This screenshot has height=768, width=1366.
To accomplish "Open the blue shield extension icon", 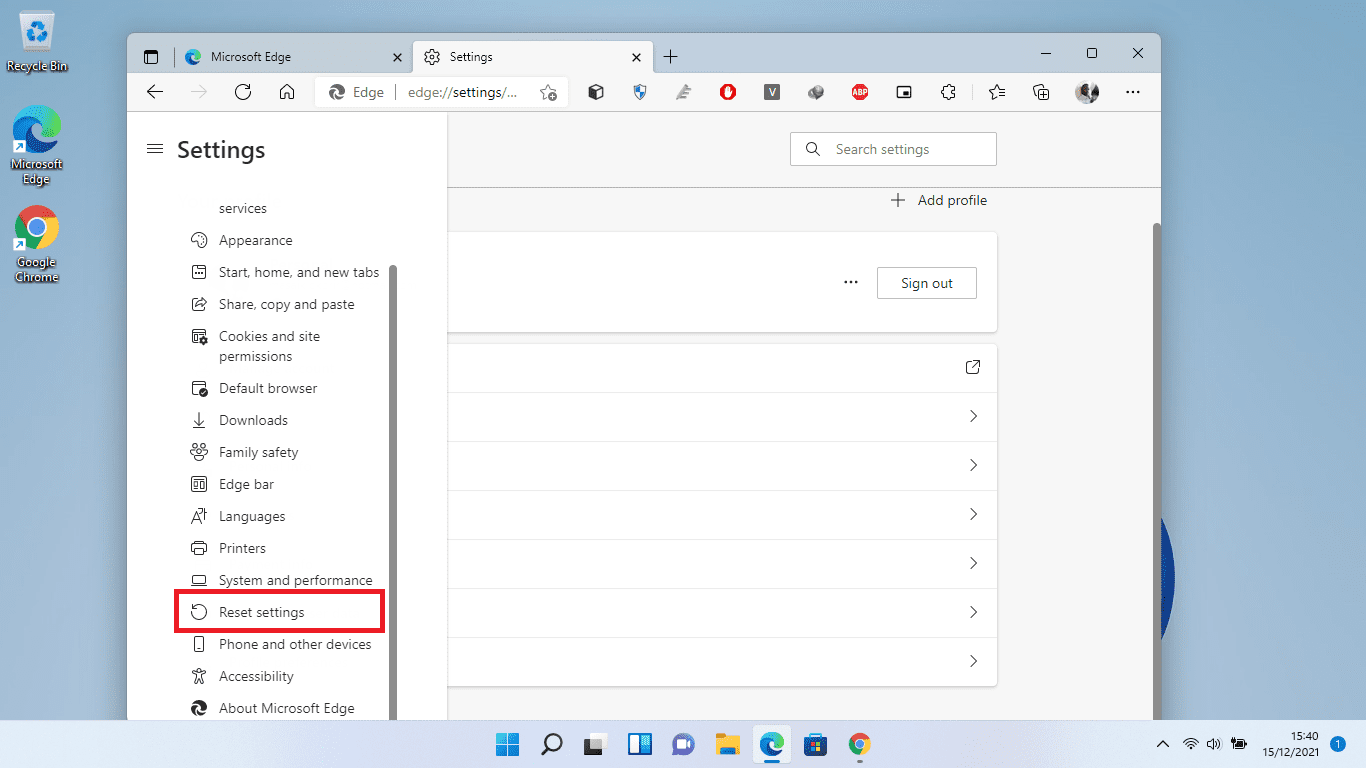I will [640, 92].
